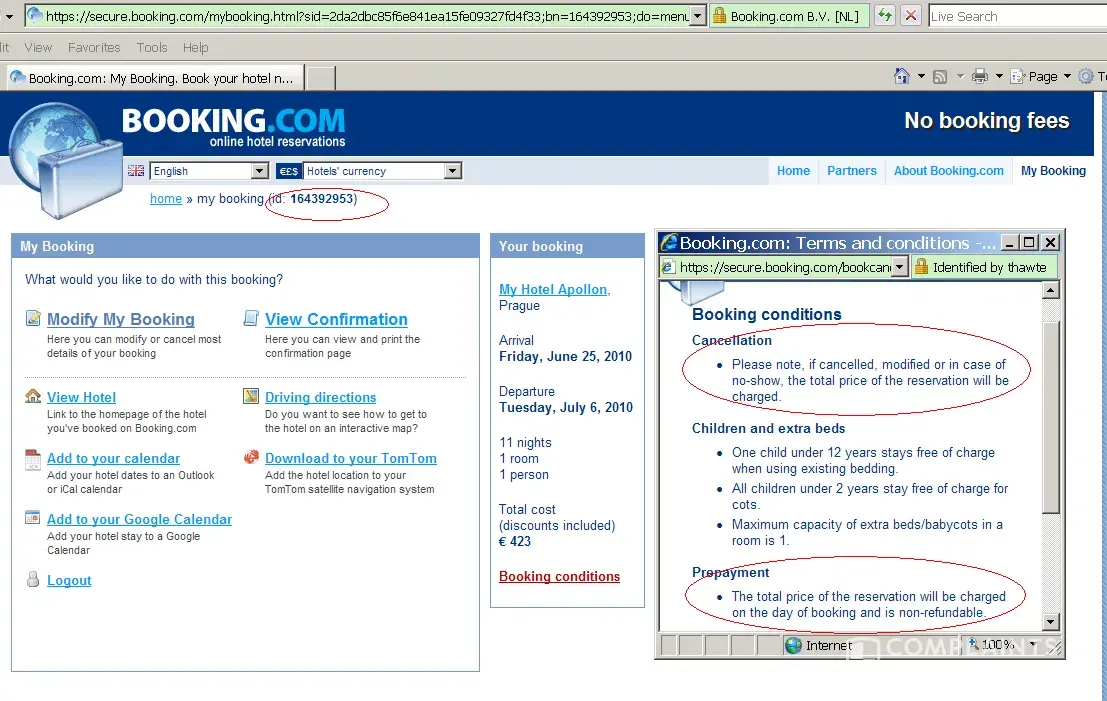This screenshot has width=1107, height=701.
Task: Open the red Booking conditions link
Action: [559, 577]
